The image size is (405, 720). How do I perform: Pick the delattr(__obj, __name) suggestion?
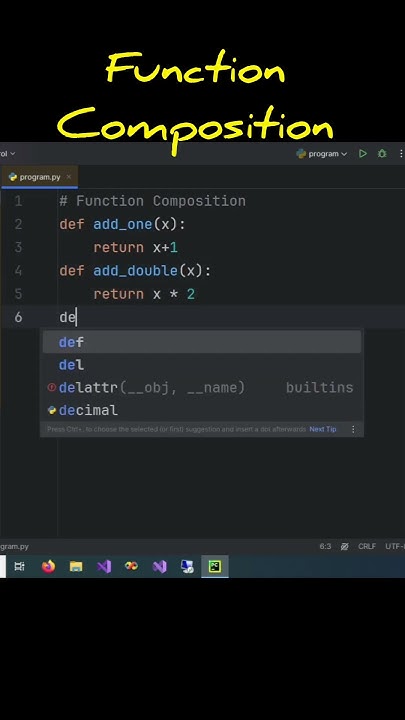(x=202, y=388)
